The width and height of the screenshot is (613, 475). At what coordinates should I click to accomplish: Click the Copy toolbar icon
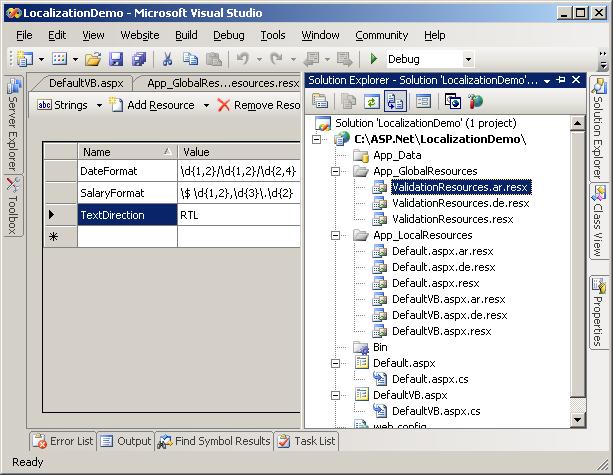coord(190,59)
